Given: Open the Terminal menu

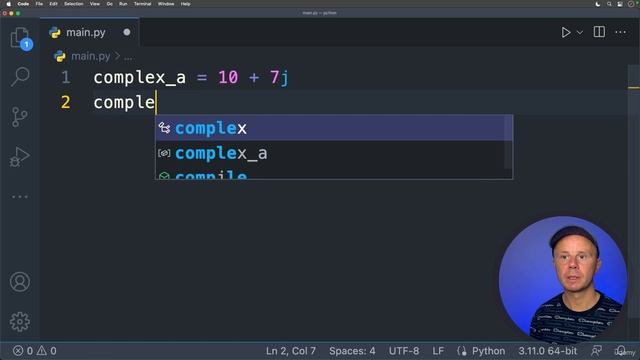Looking at the screenshot, I should pyautogui.click(x=142, y=4).
